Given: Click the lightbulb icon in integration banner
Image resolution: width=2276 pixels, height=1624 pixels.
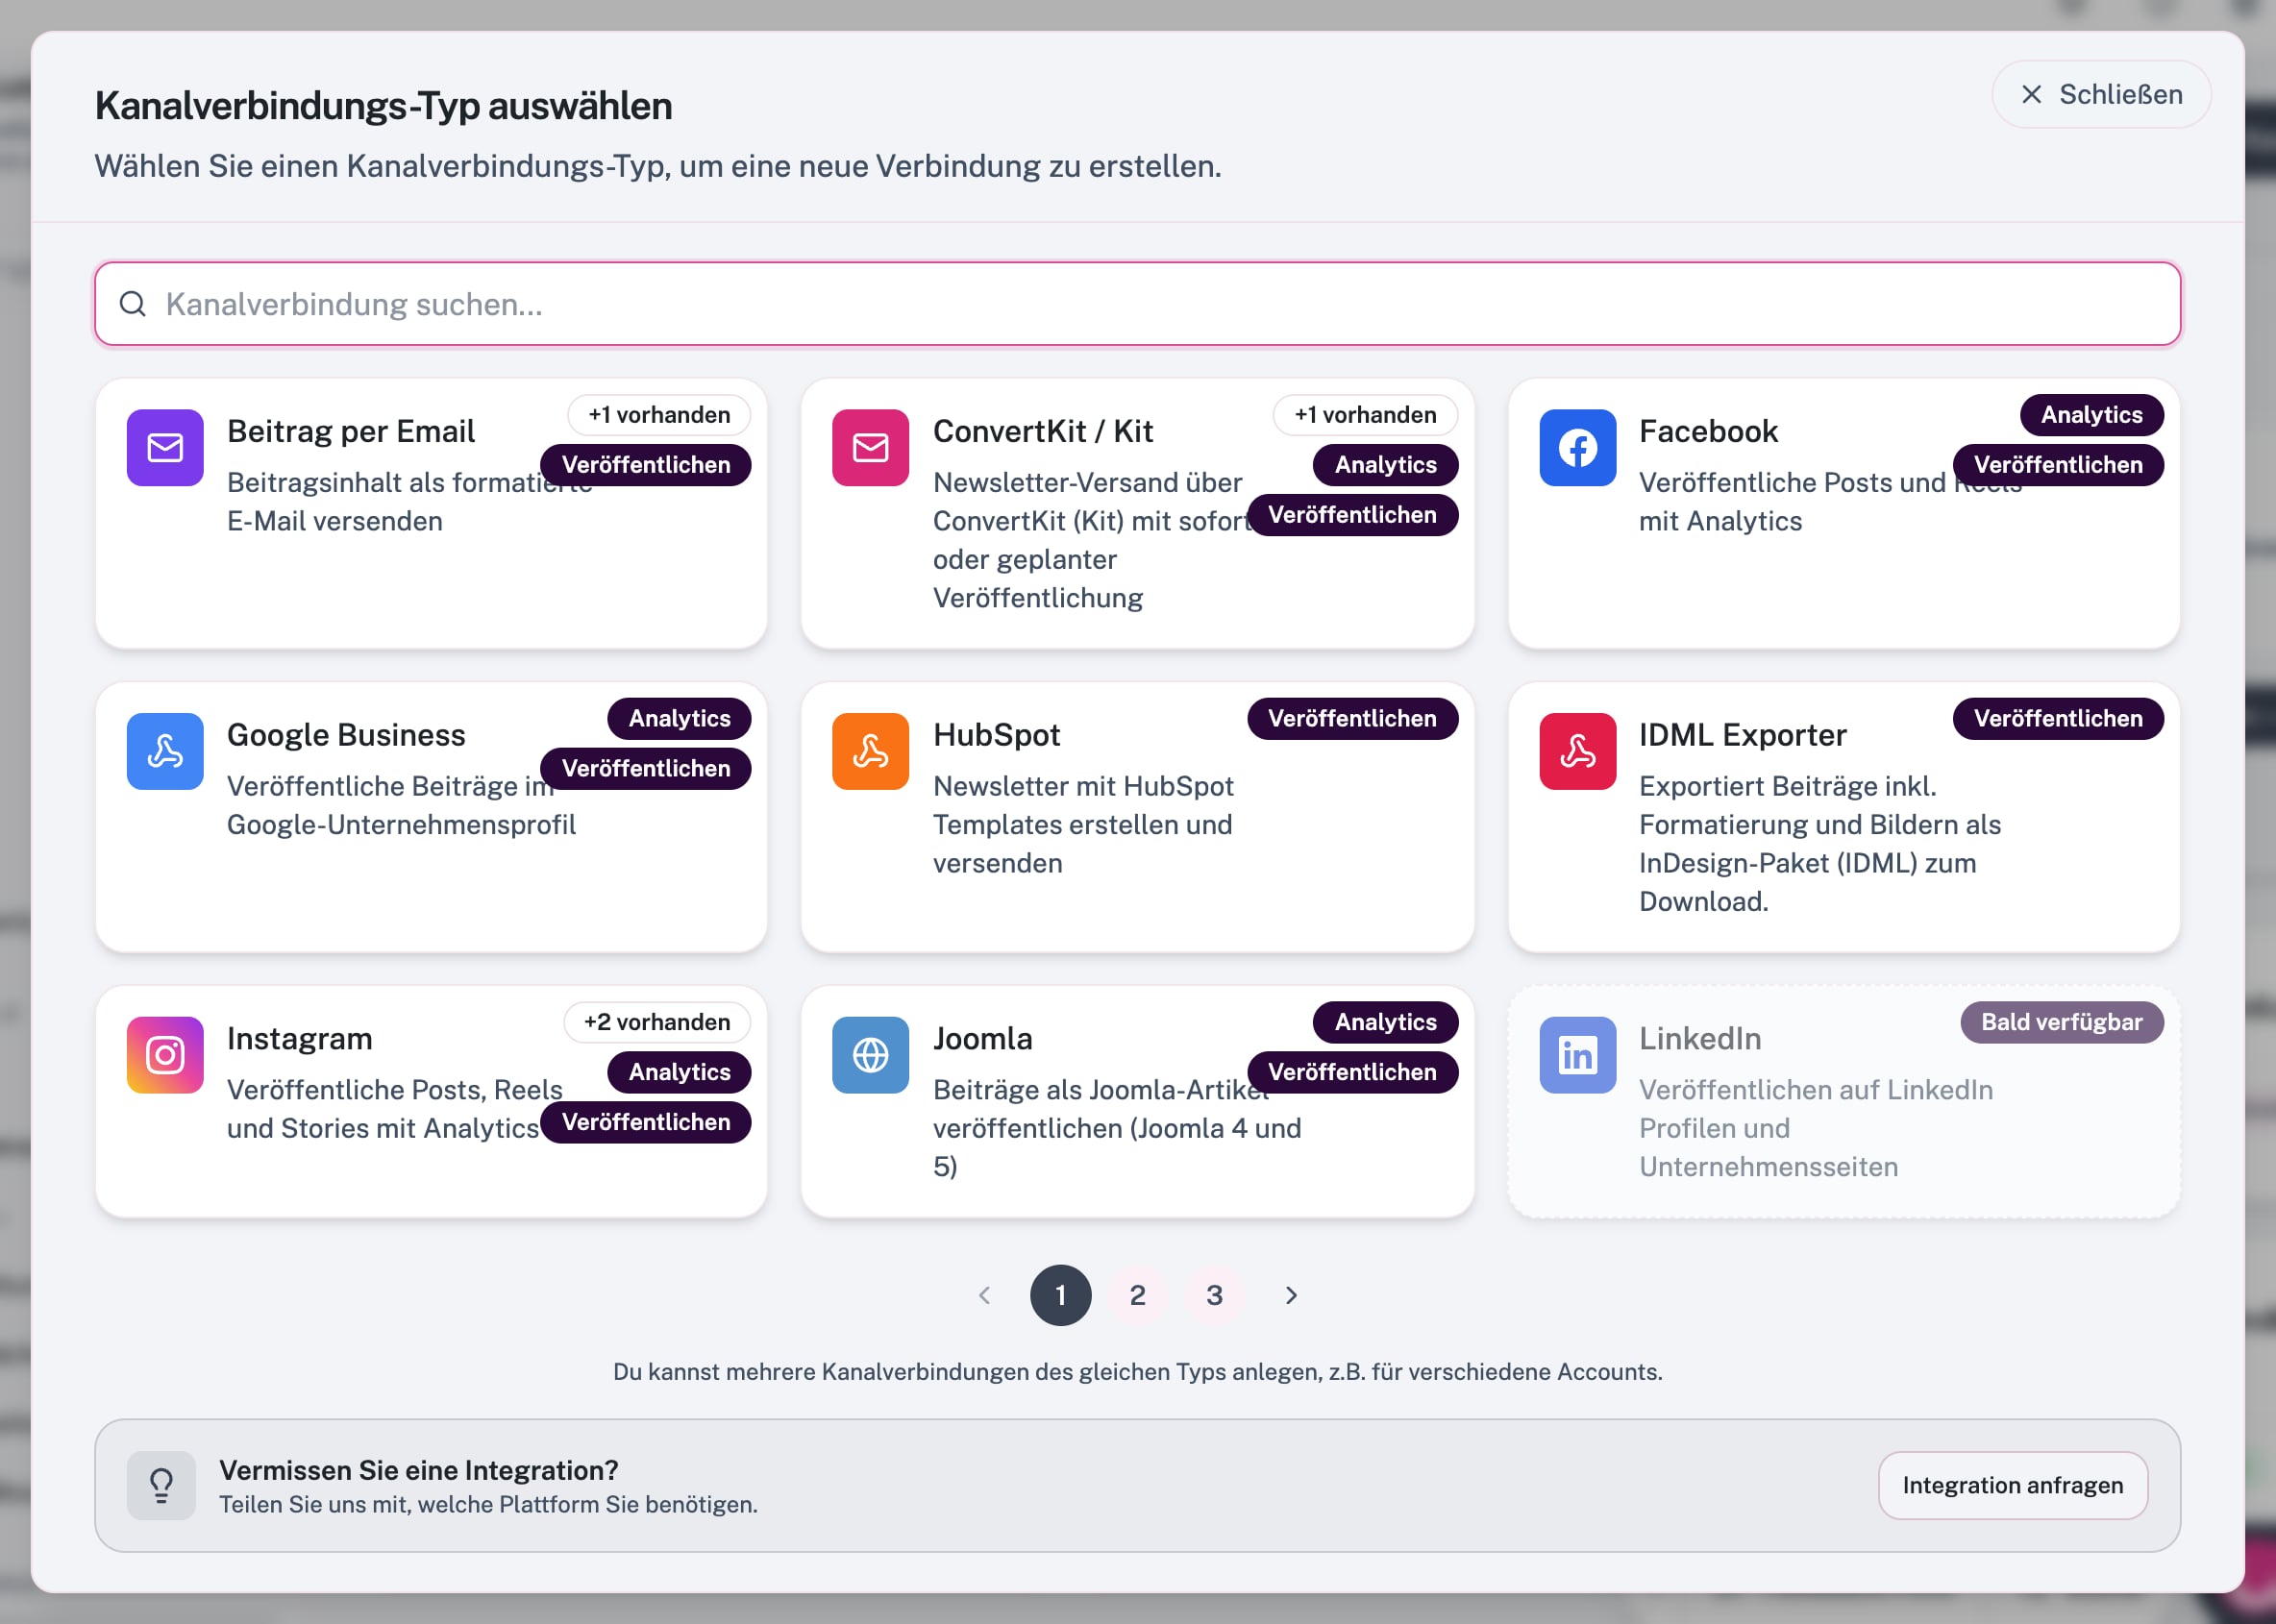Looking at the screenshot, I should tap(161, 1485).
